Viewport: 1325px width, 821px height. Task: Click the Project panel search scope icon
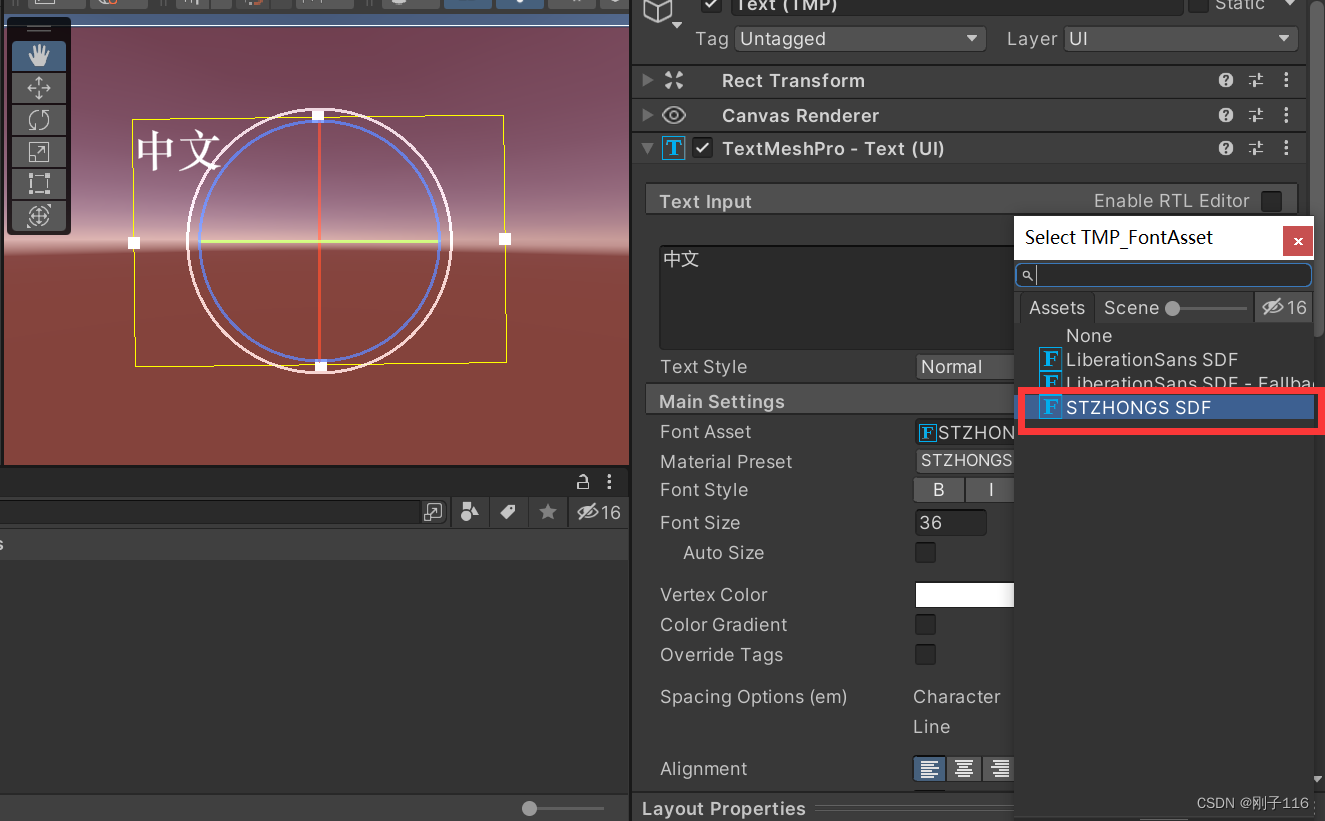(x=433, y=512)
